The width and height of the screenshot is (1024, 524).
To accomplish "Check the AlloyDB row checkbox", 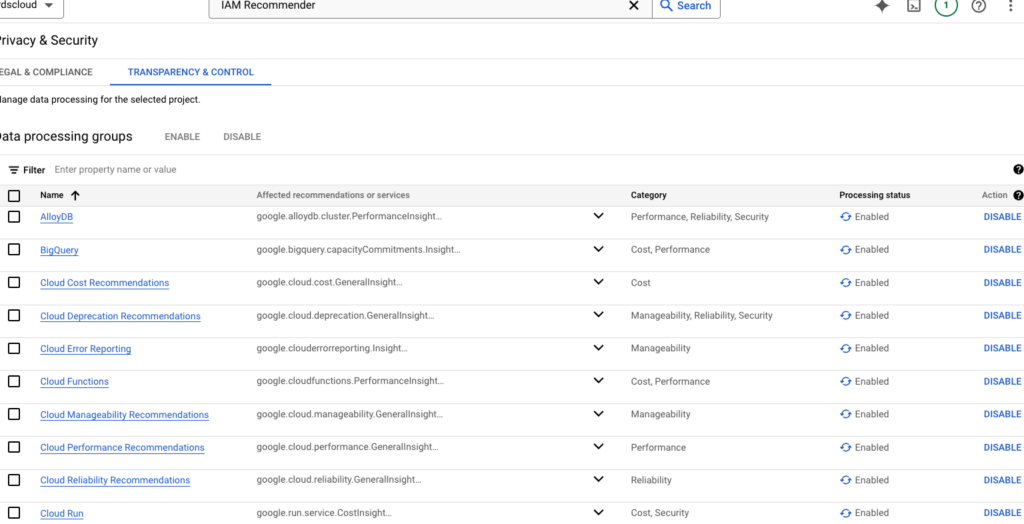I will pyautogui.click(x=14, y=217).
